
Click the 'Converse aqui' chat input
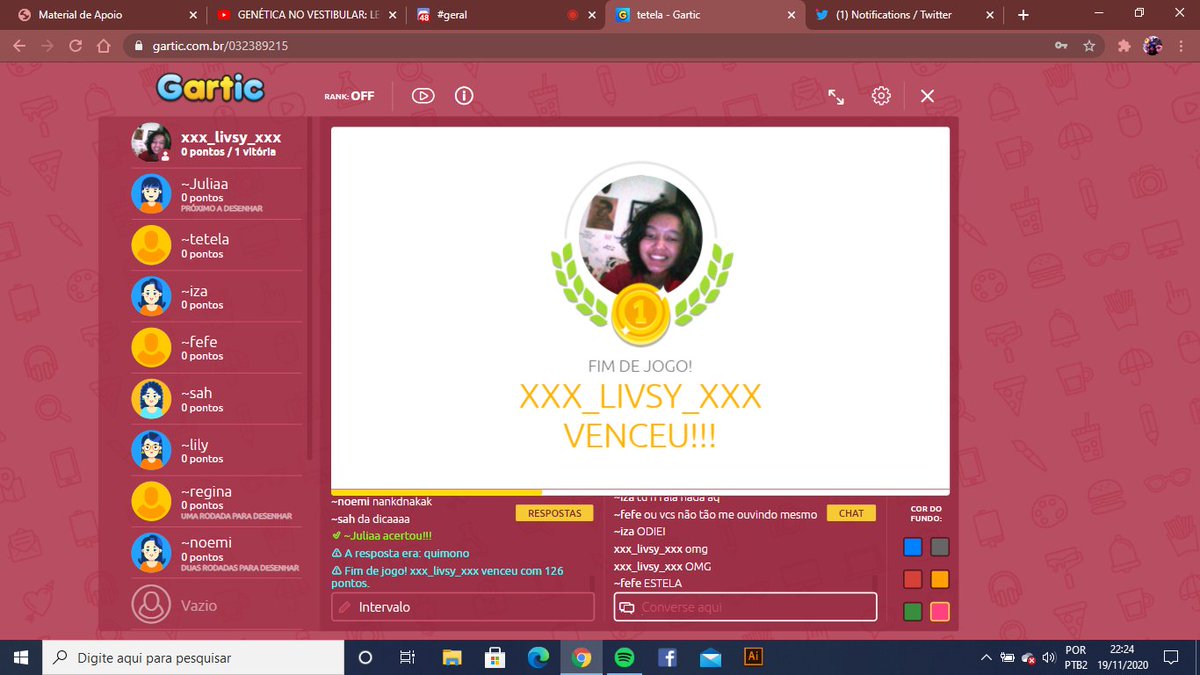click(x=745, y=607)
